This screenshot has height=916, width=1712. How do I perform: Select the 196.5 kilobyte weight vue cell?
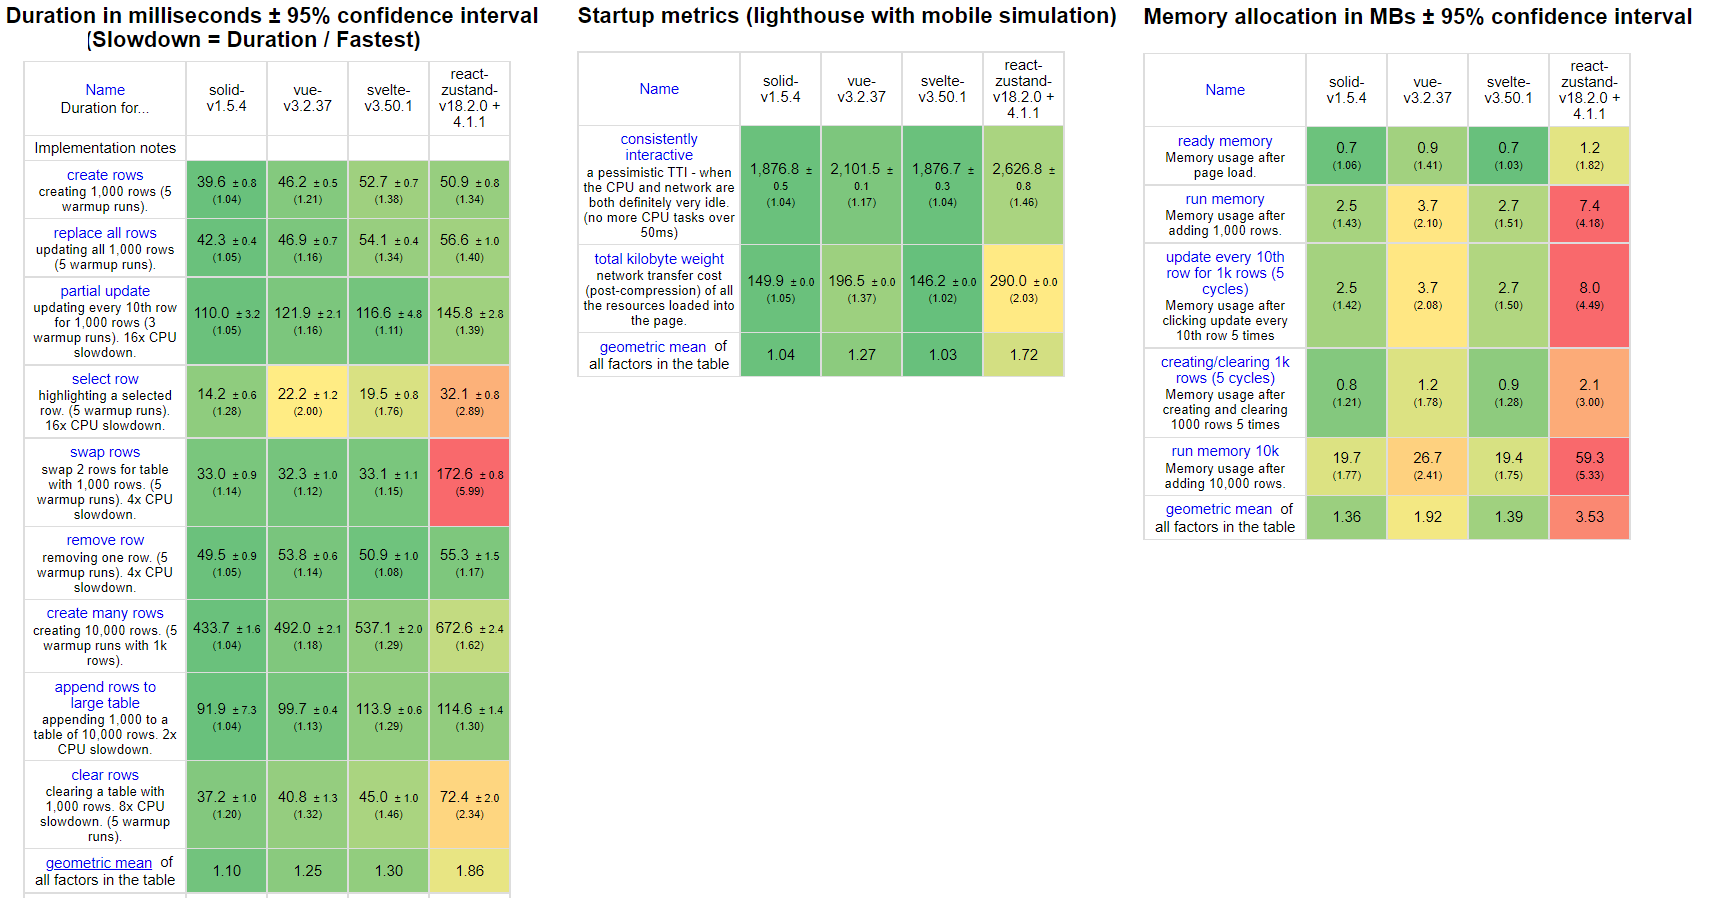[x=862, y=289]
